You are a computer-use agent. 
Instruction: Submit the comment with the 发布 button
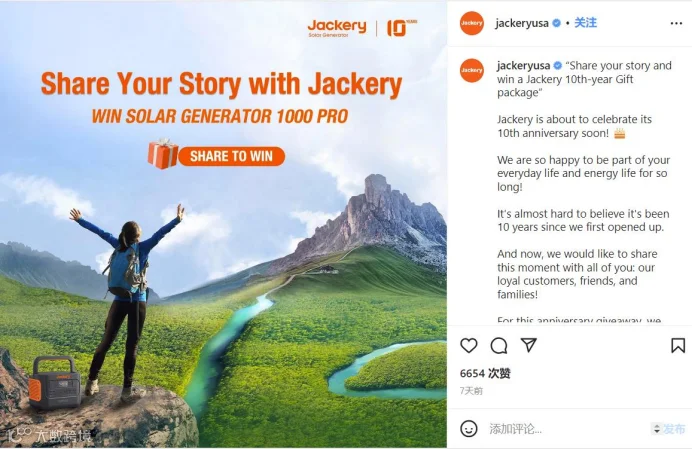tap(674, 428)
